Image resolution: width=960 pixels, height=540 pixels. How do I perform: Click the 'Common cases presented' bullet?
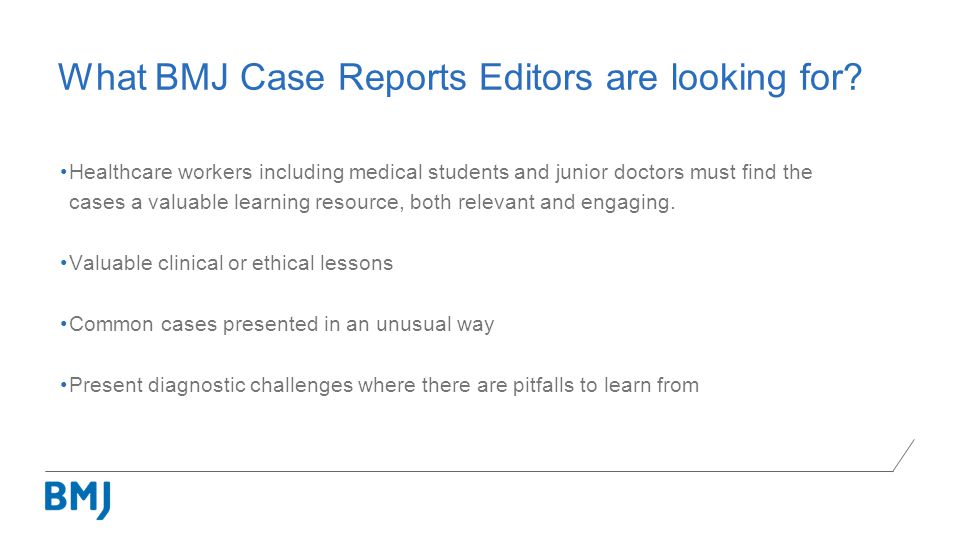pos(281,324)
